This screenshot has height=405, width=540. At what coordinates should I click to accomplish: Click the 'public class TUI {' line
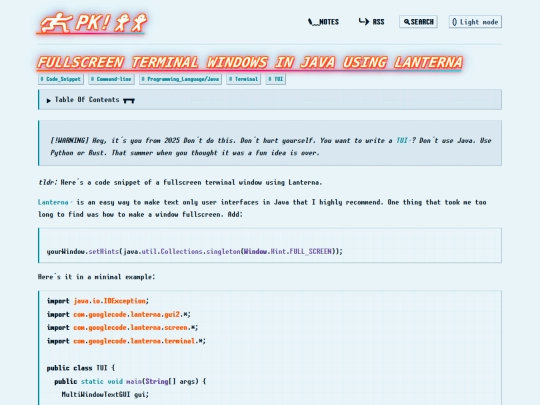tap(81, 368)
